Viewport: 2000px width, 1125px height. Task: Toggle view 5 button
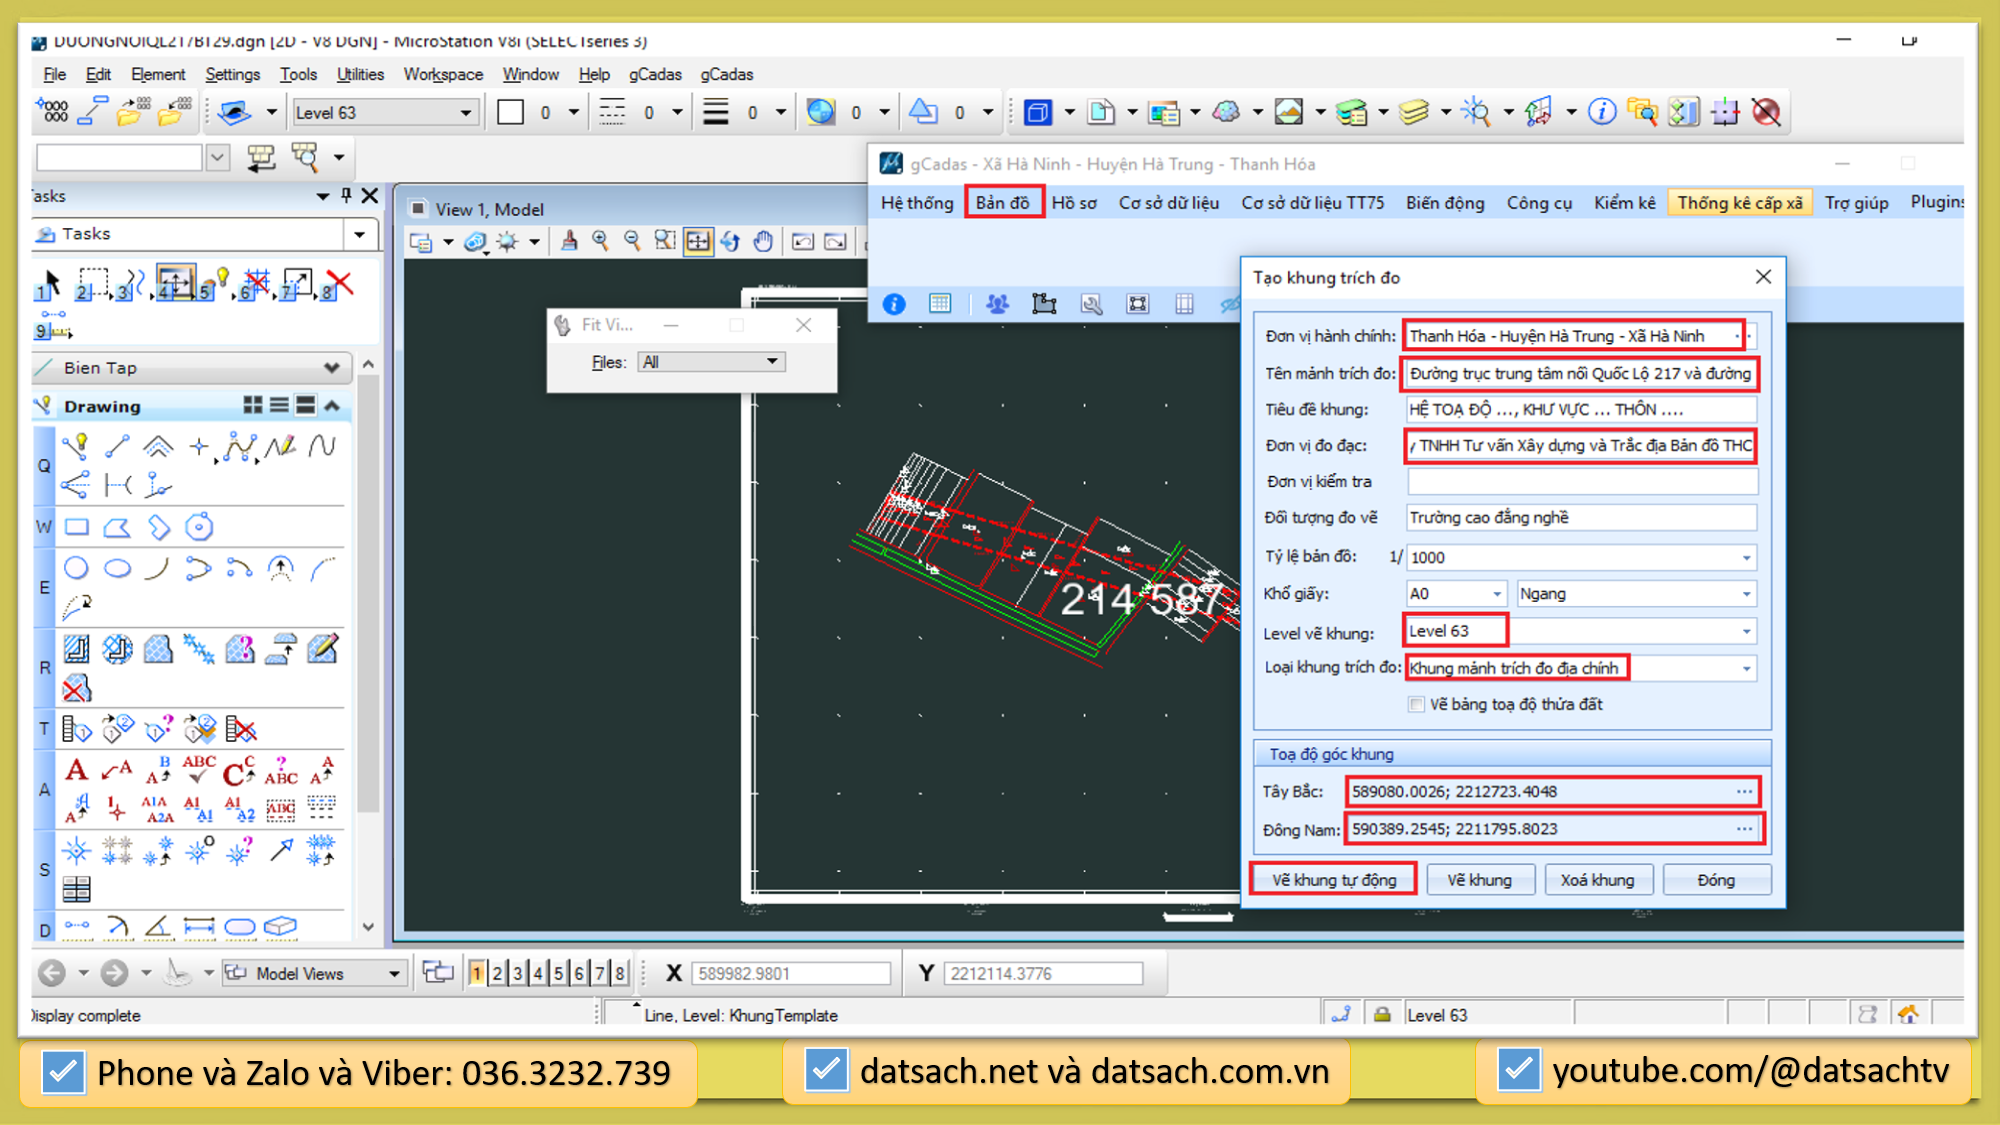coord(558,973)
